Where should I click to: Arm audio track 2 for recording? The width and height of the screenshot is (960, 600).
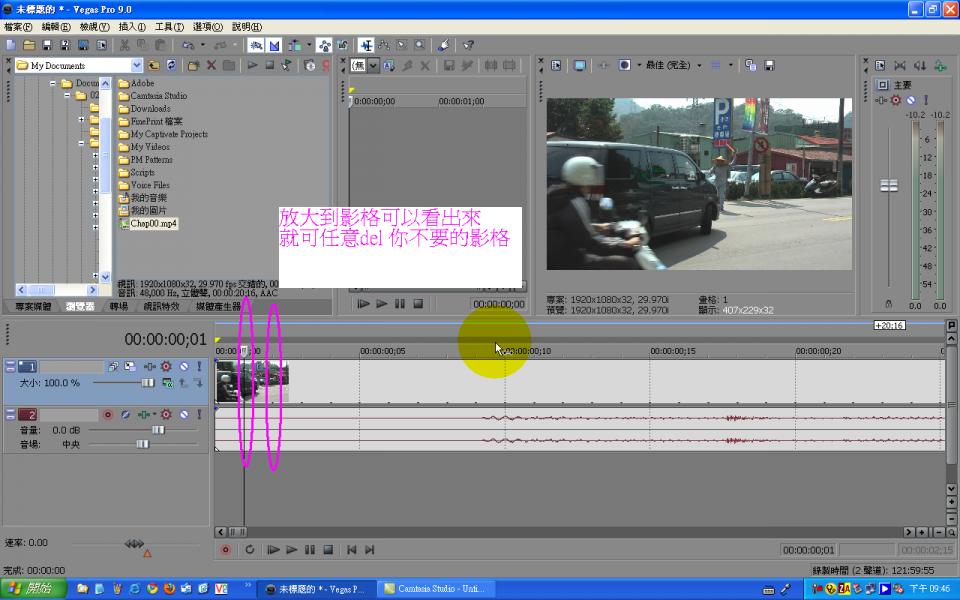[108, 414]
